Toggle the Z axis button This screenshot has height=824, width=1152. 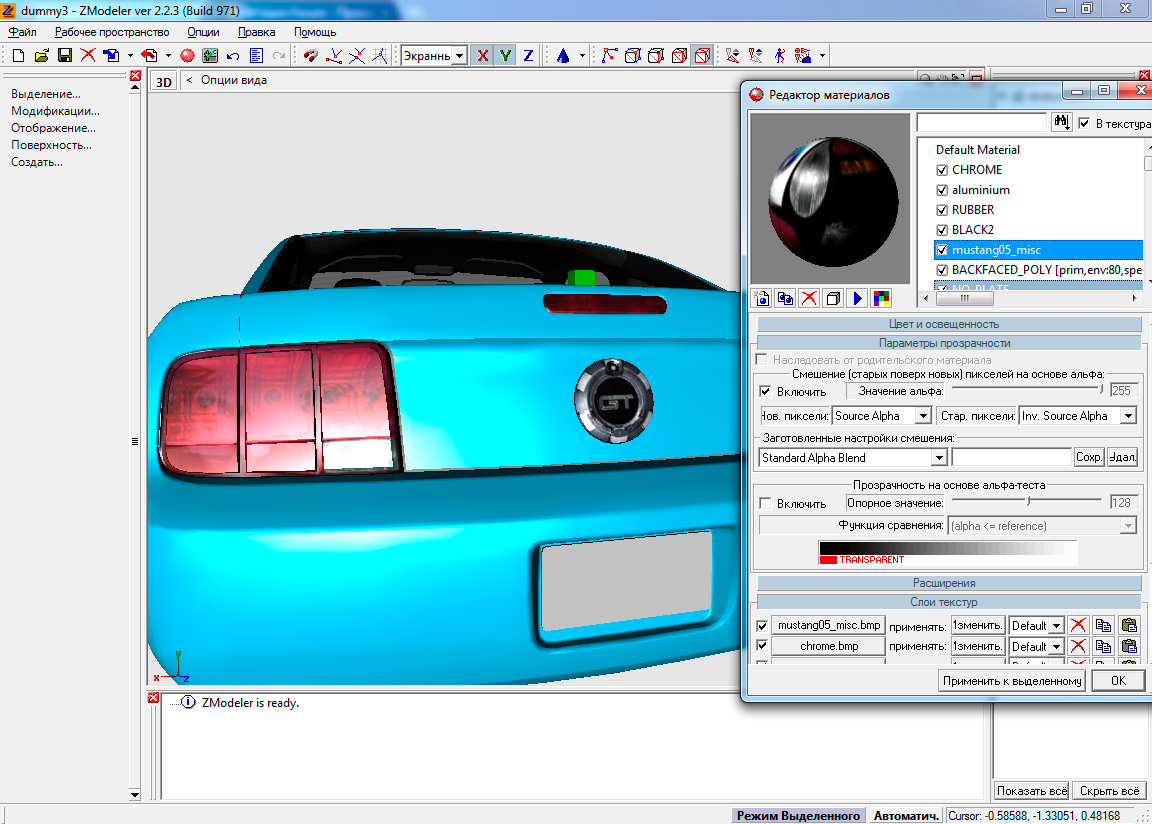[x=528, y=56]
